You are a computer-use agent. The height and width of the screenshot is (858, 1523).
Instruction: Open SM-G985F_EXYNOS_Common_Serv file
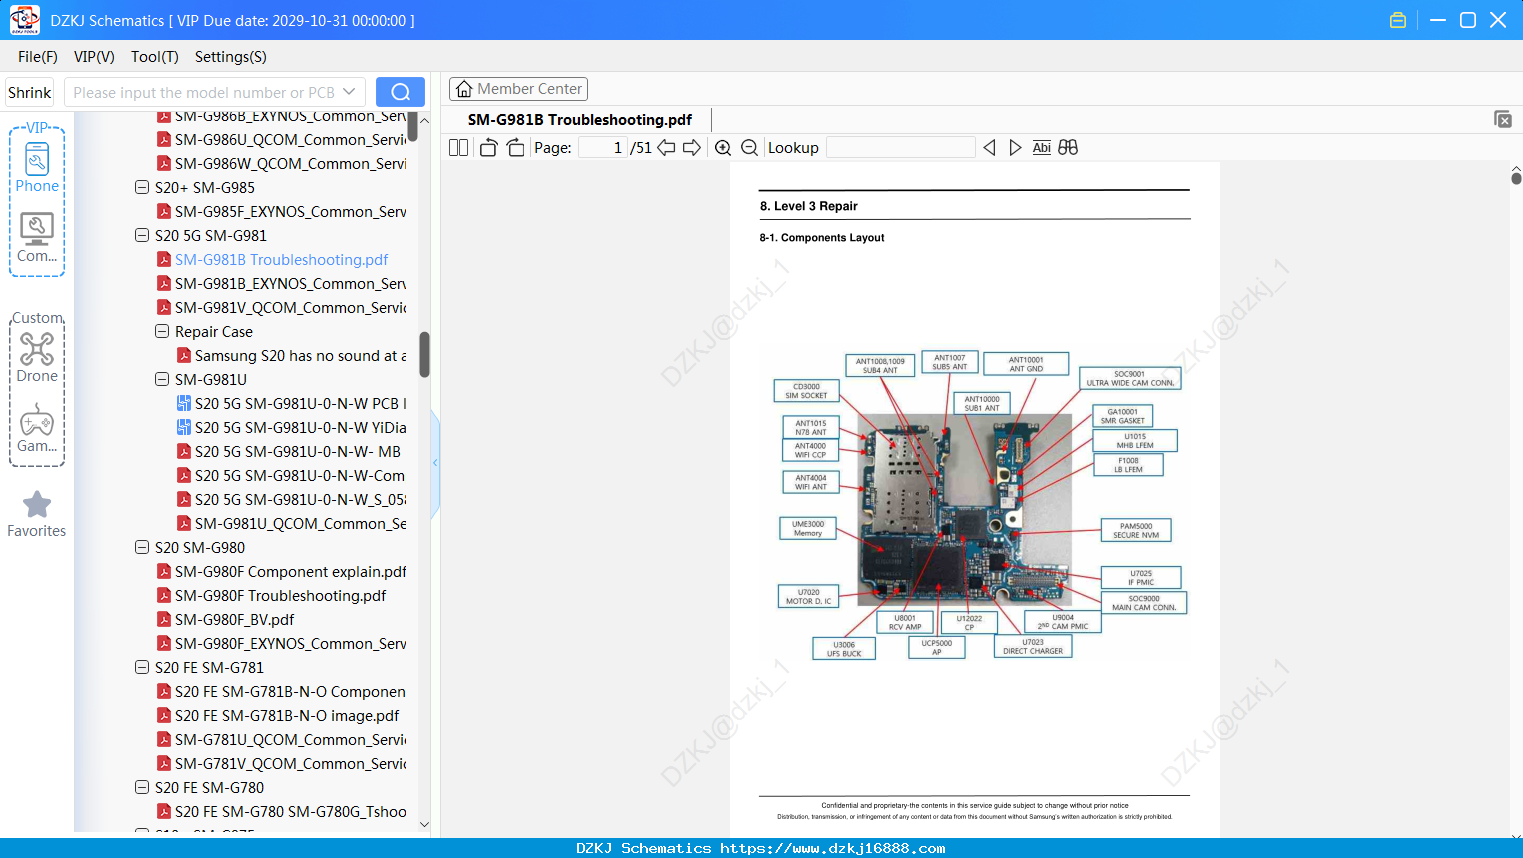coord(281,212)
